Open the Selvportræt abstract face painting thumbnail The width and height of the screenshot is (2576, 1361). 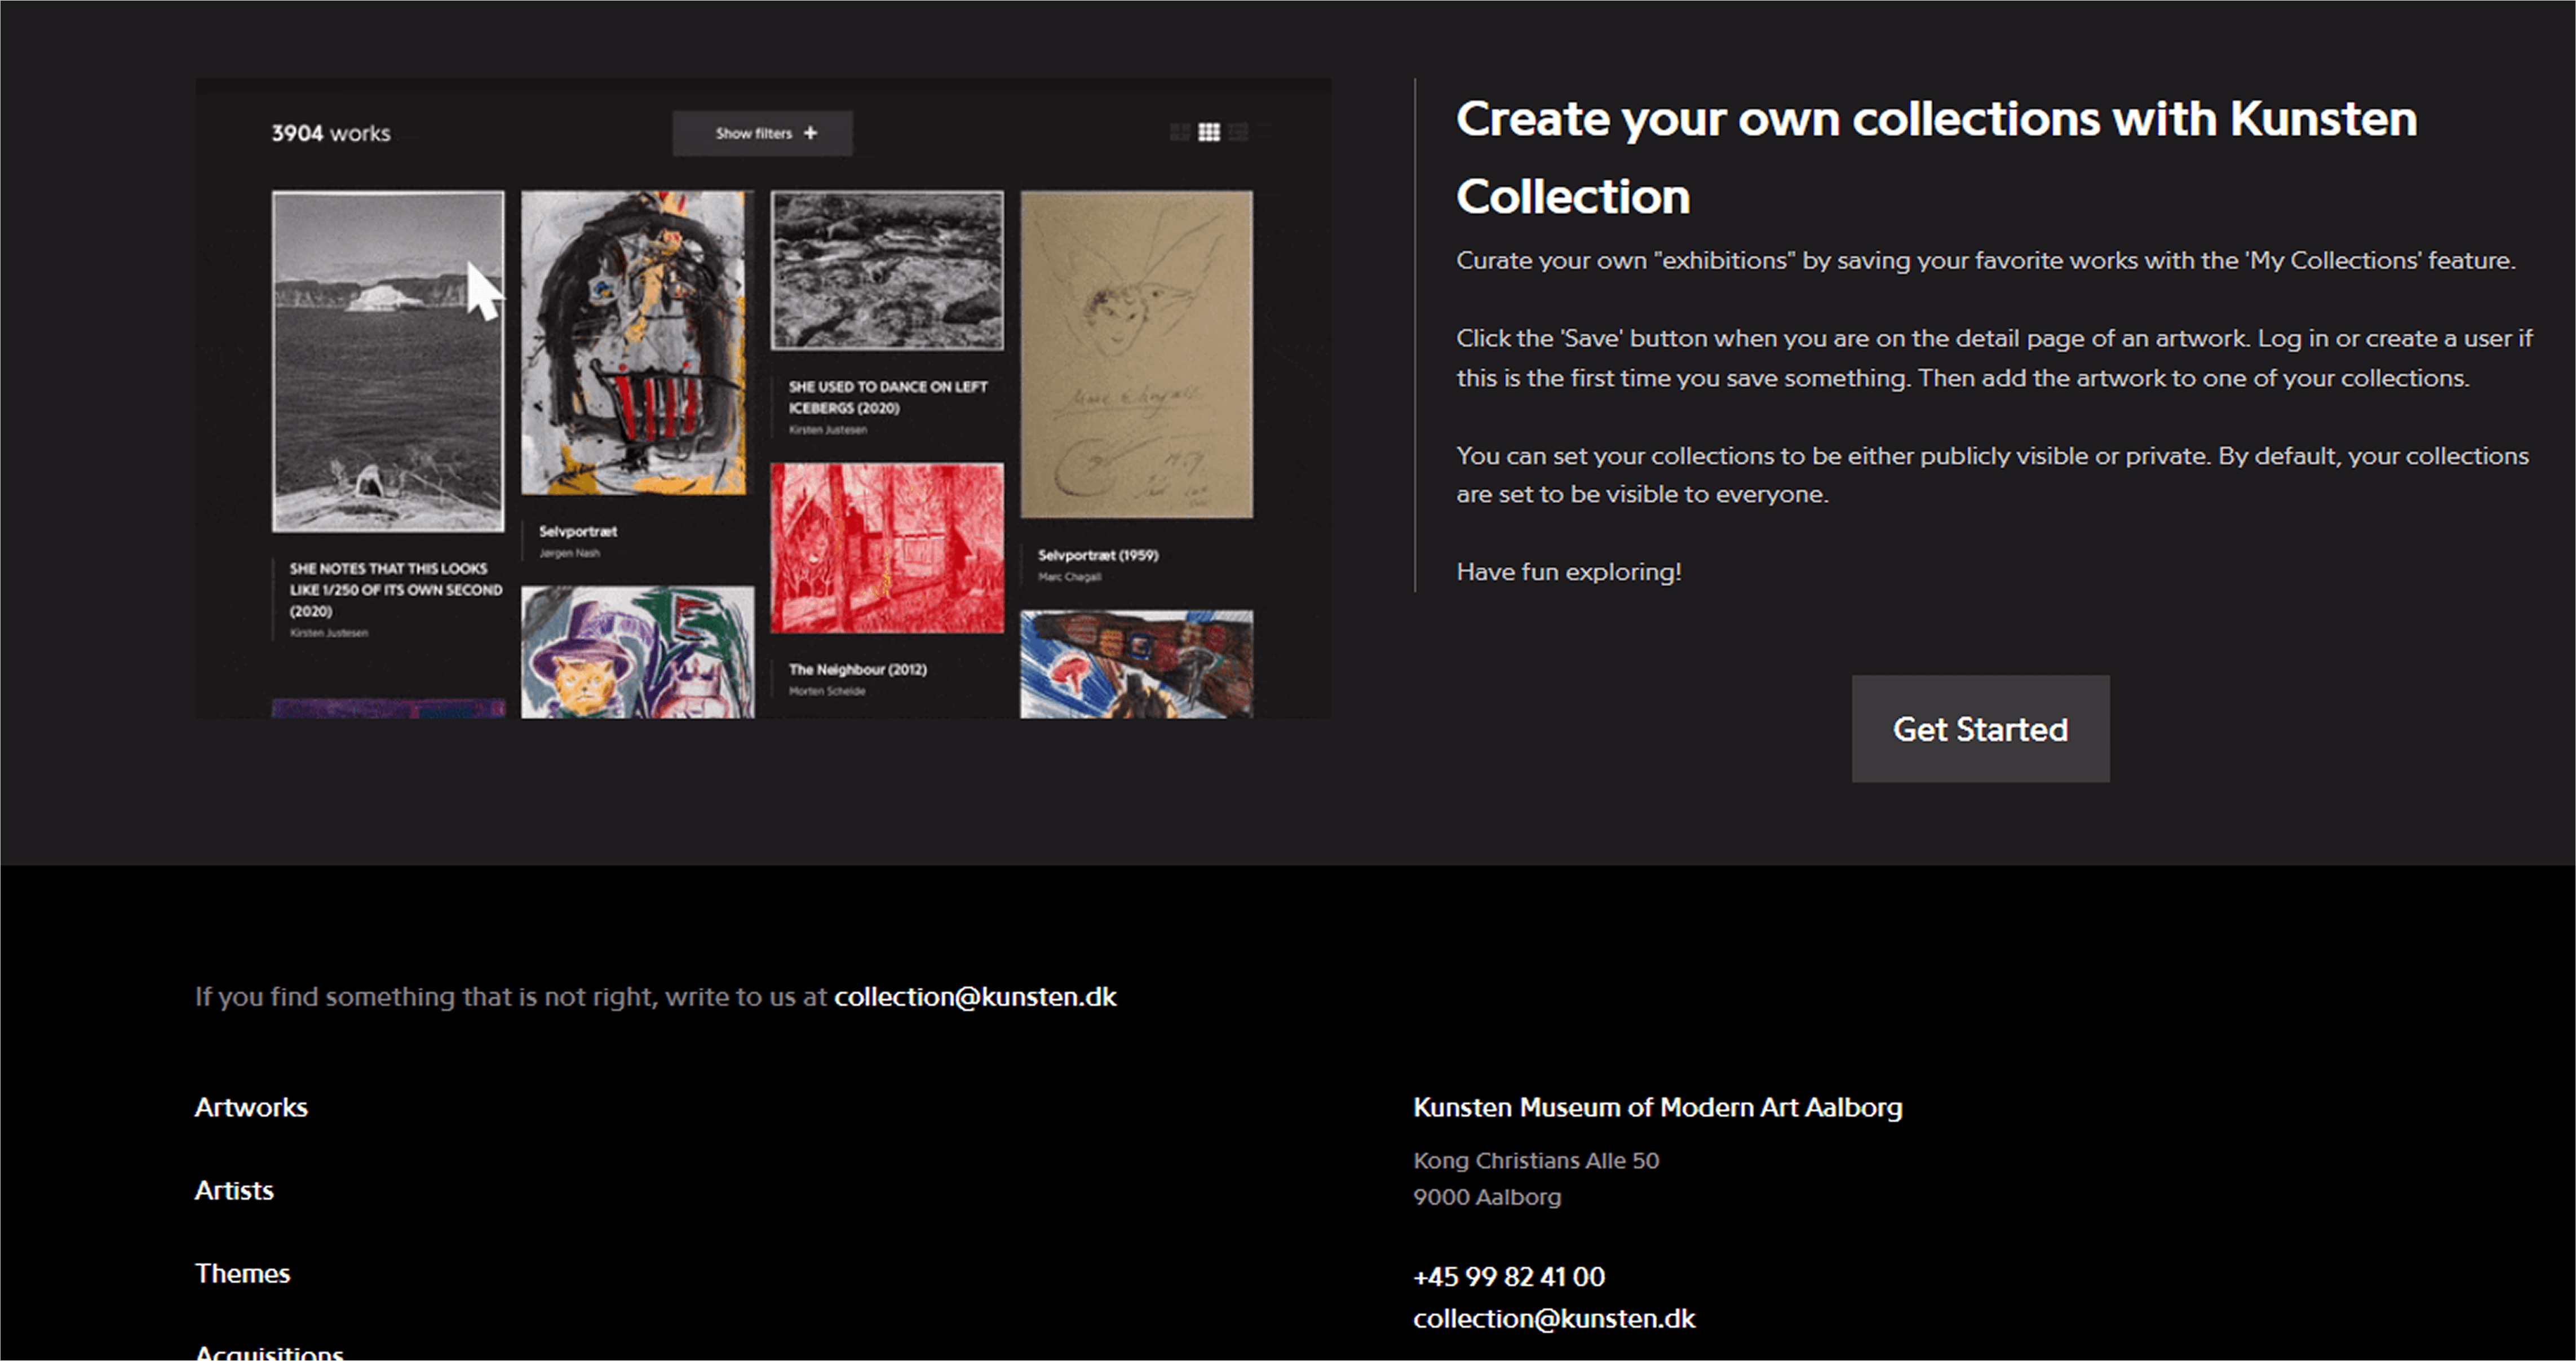pos(634,343)
